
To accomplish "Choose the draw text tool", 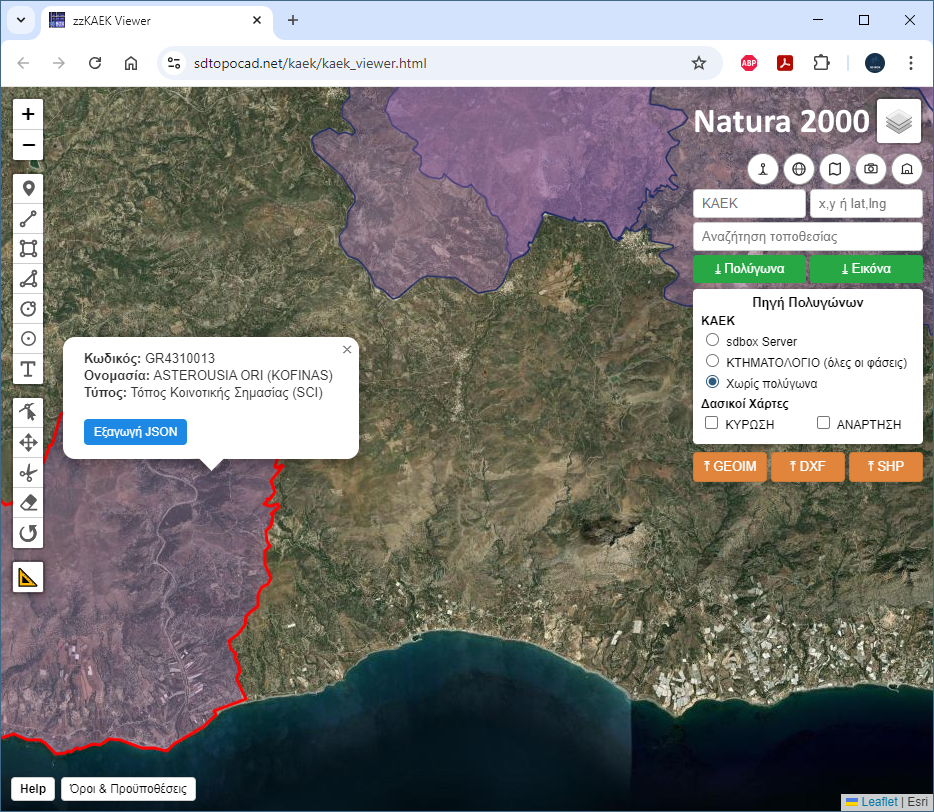I will point(28,369).
